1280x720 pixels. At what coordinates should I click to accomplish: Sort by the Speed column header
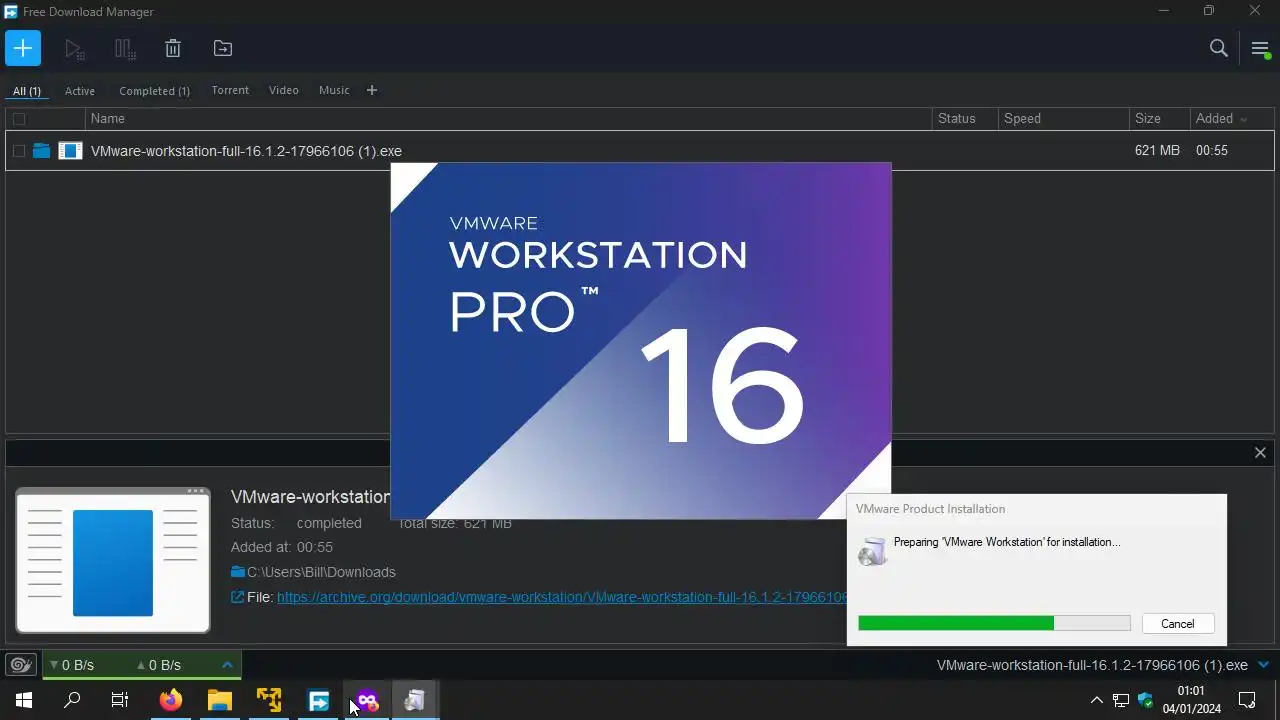[x=1022, y=118]
